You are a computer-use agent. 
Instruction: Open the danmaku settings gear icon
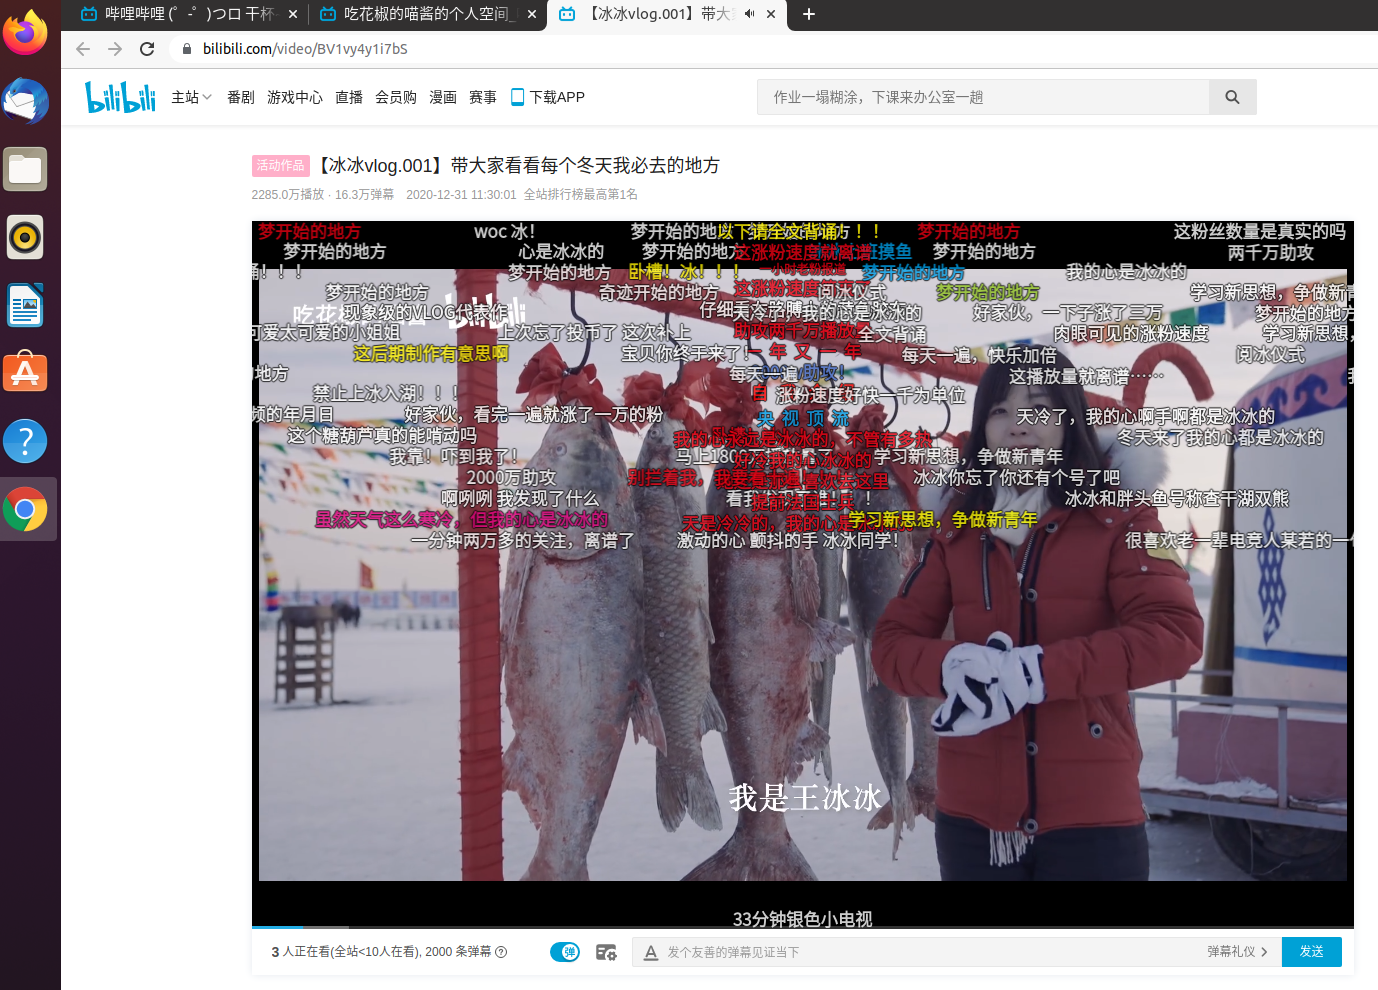(606, 952)
